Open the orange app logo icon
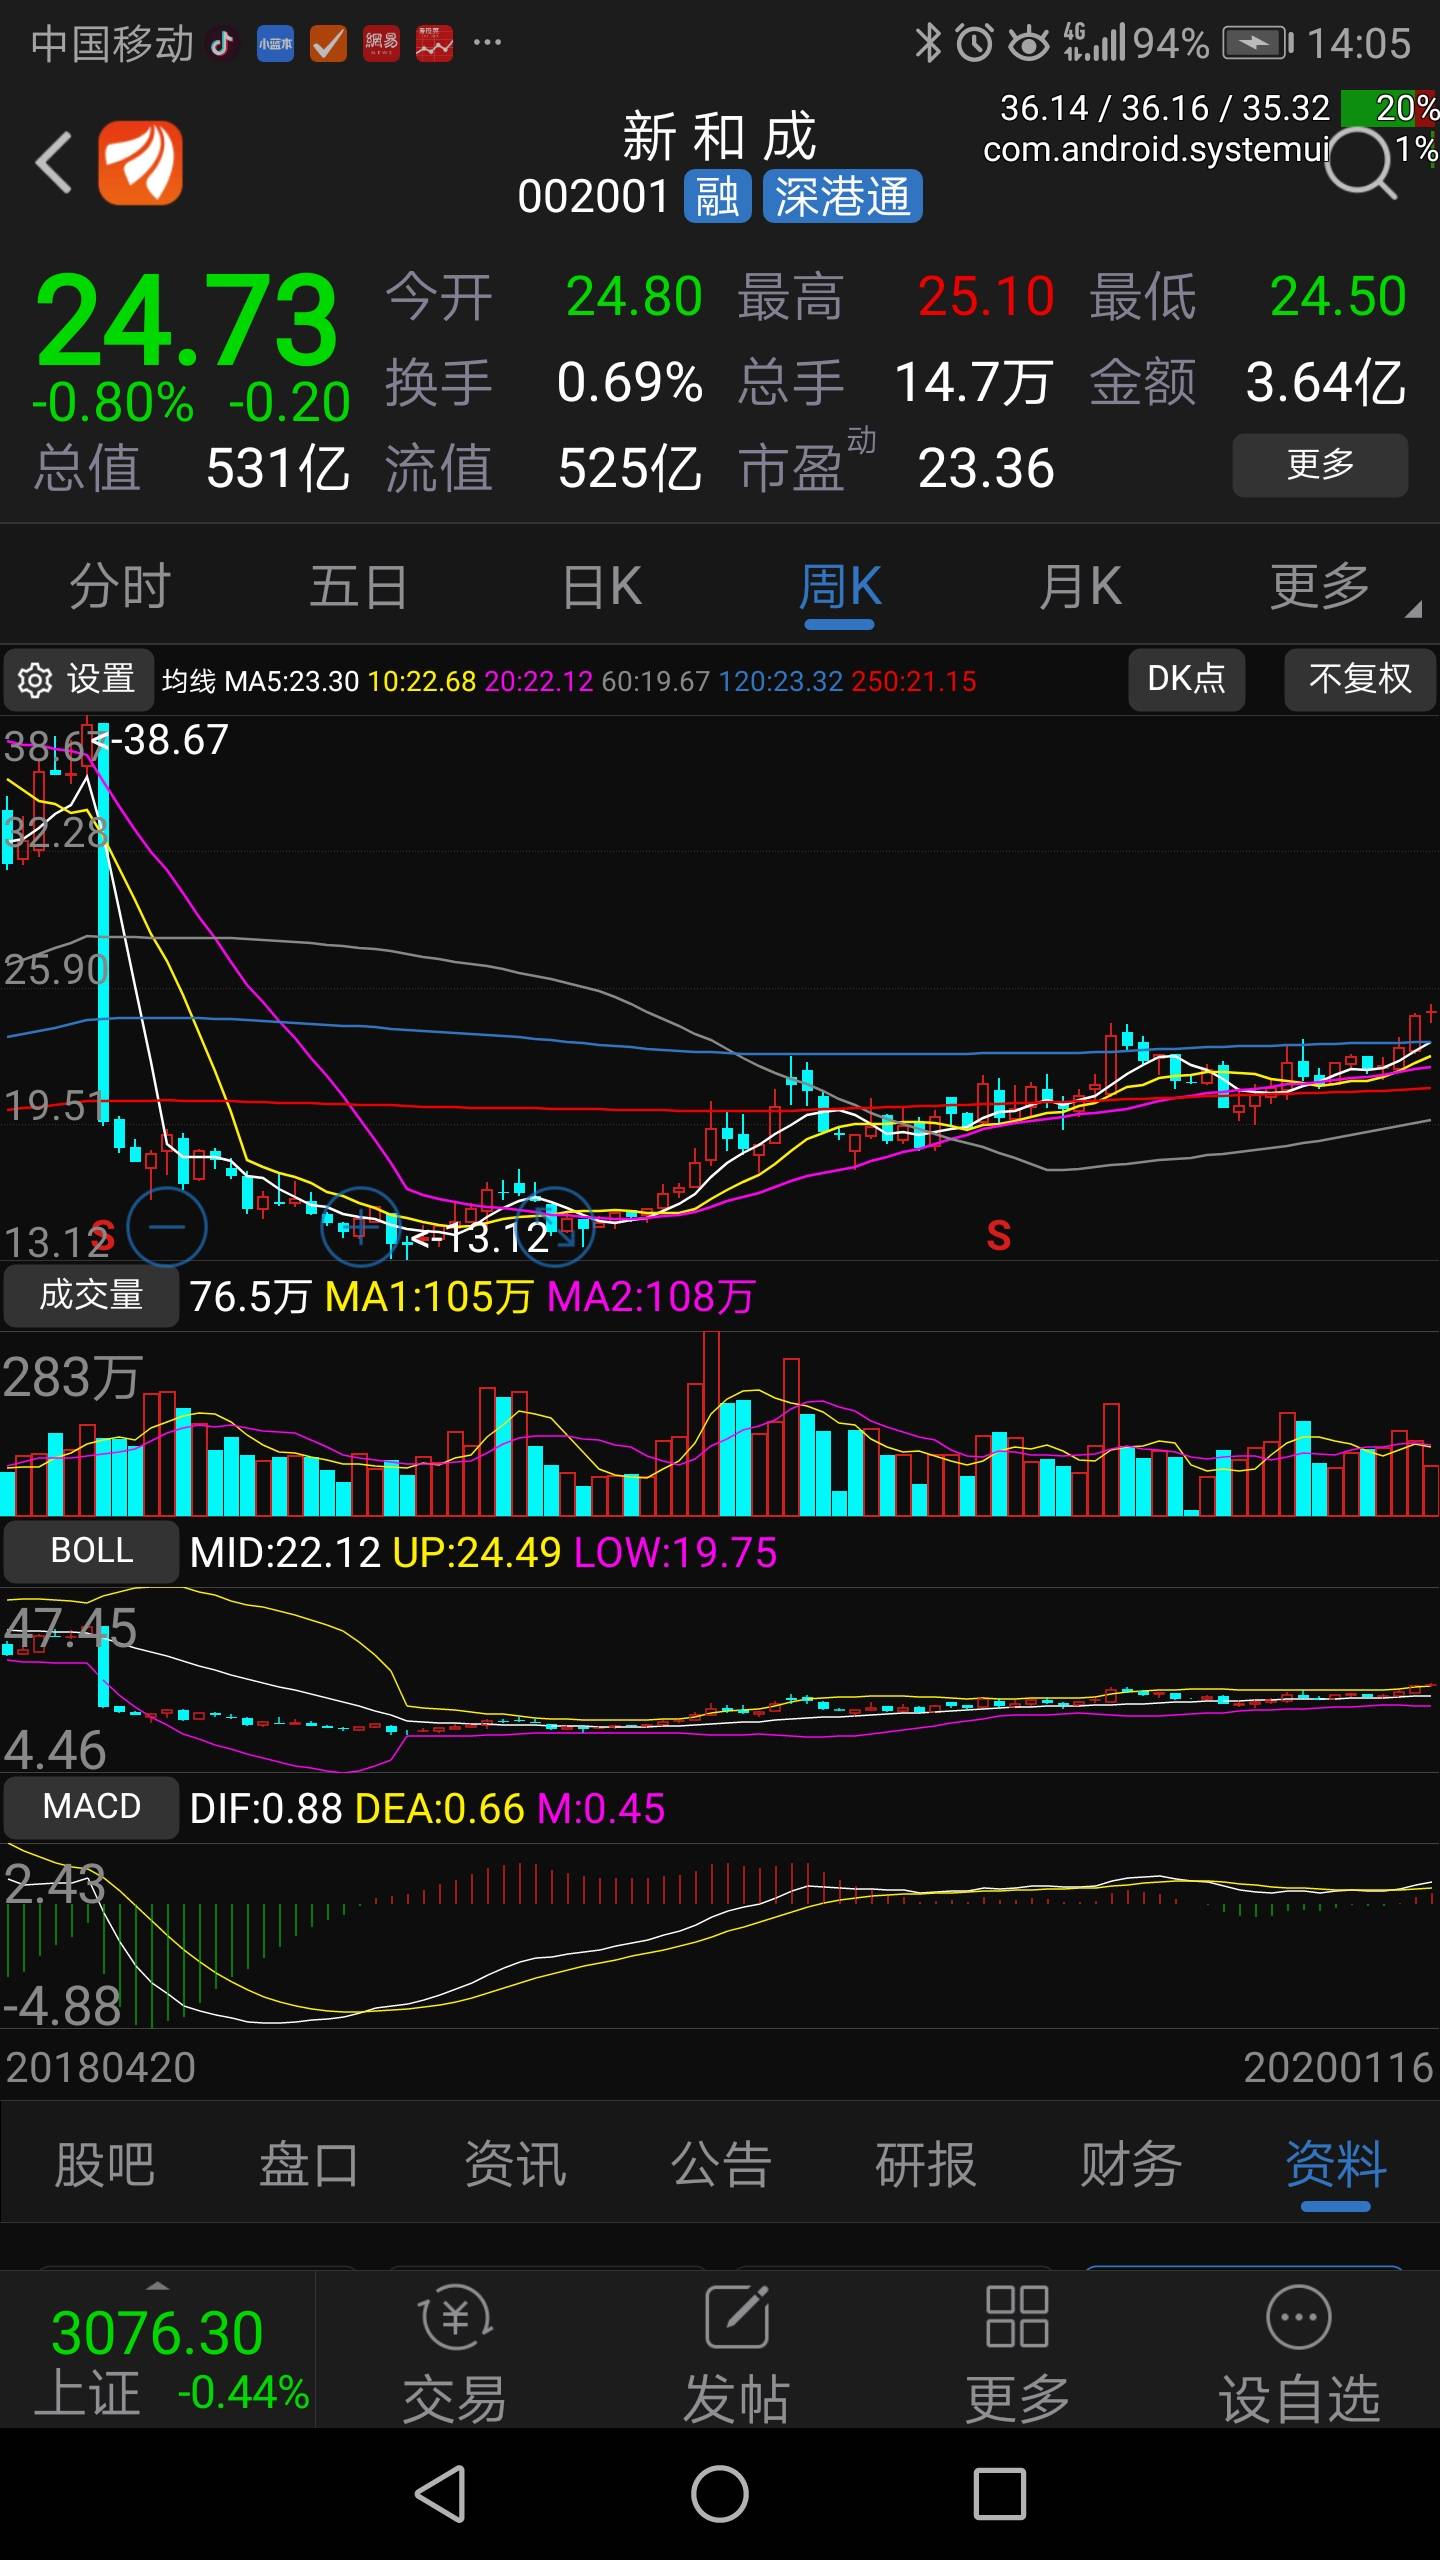This screenshot has width=1440, height=2560. [140, 162]
